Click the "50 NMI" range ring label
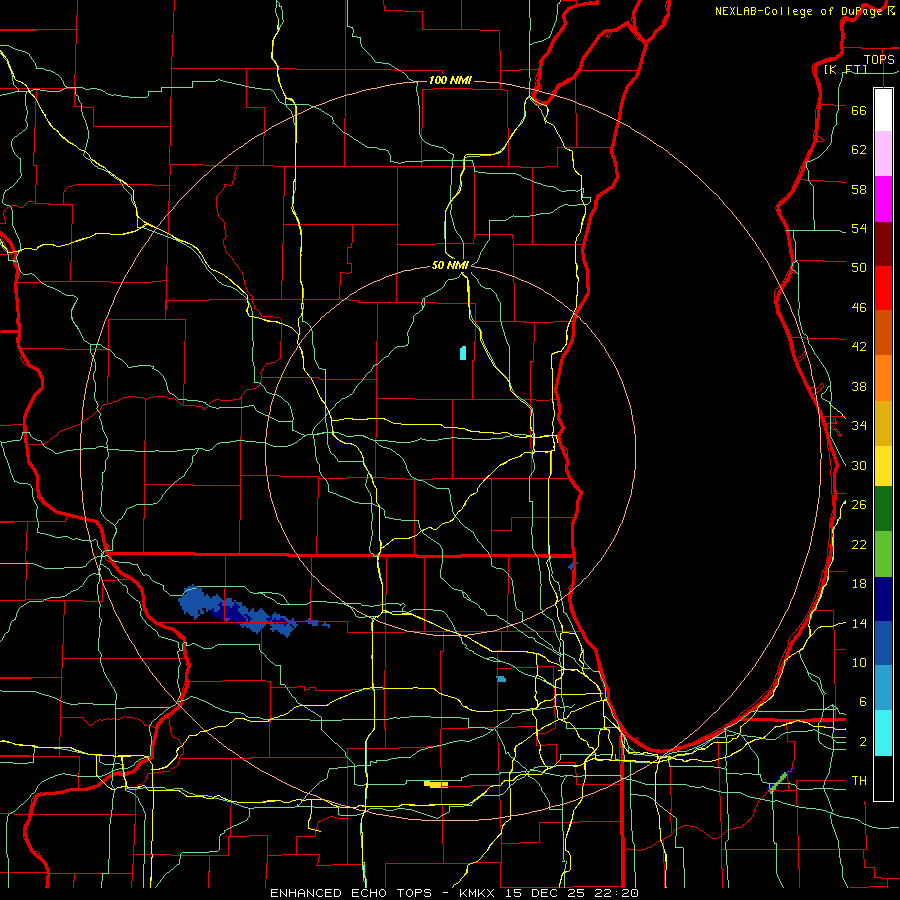The width and height of the screenshot is (900, 900). [451, 265]
